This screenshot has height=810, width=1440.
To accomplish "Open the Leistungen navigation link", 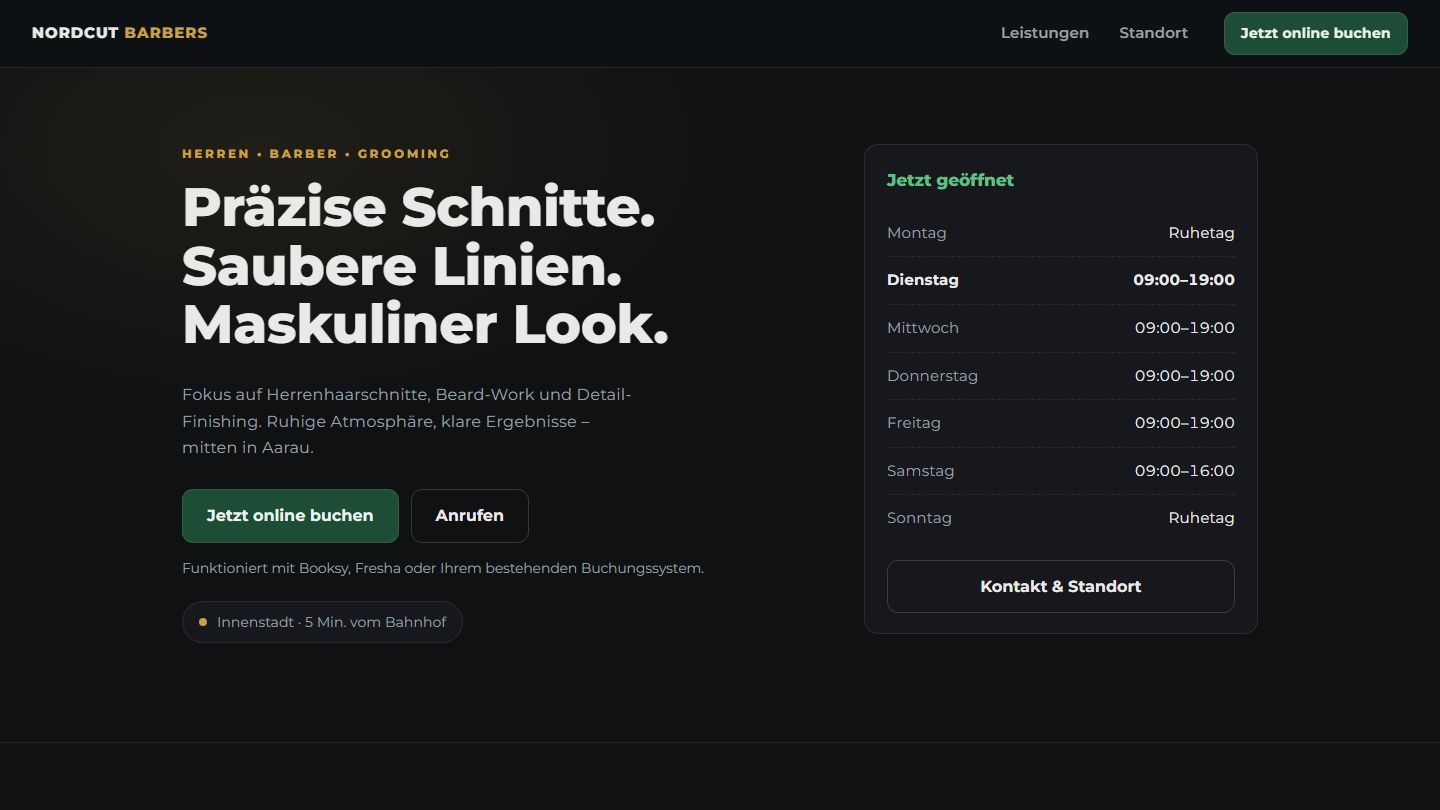I will [1045, 33].
